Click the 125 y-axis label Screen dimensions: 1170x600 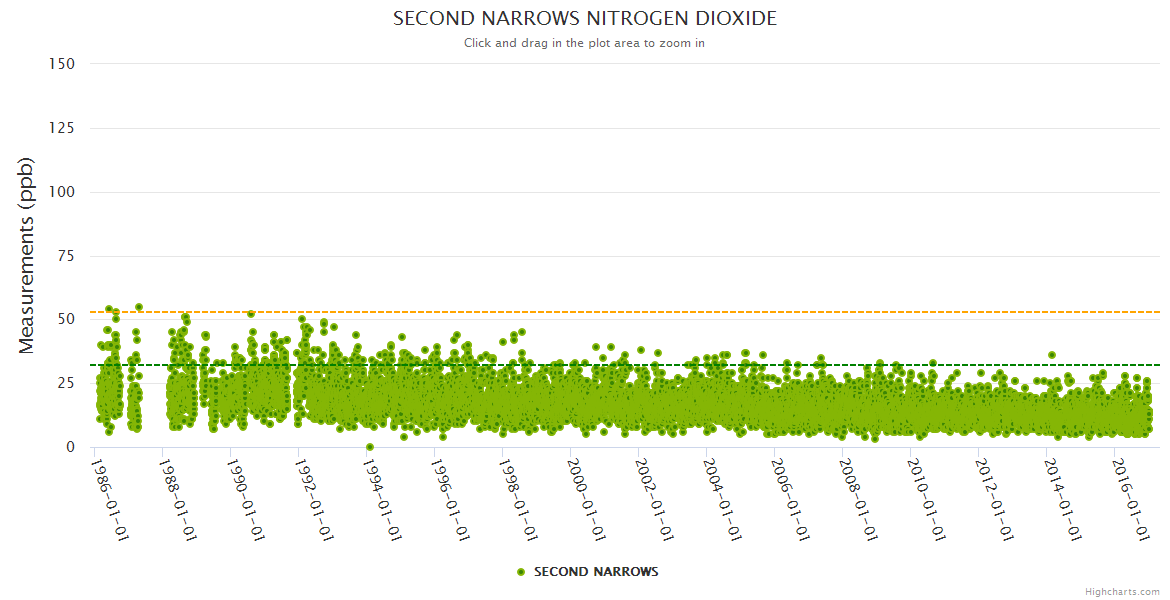pos(62,128)
